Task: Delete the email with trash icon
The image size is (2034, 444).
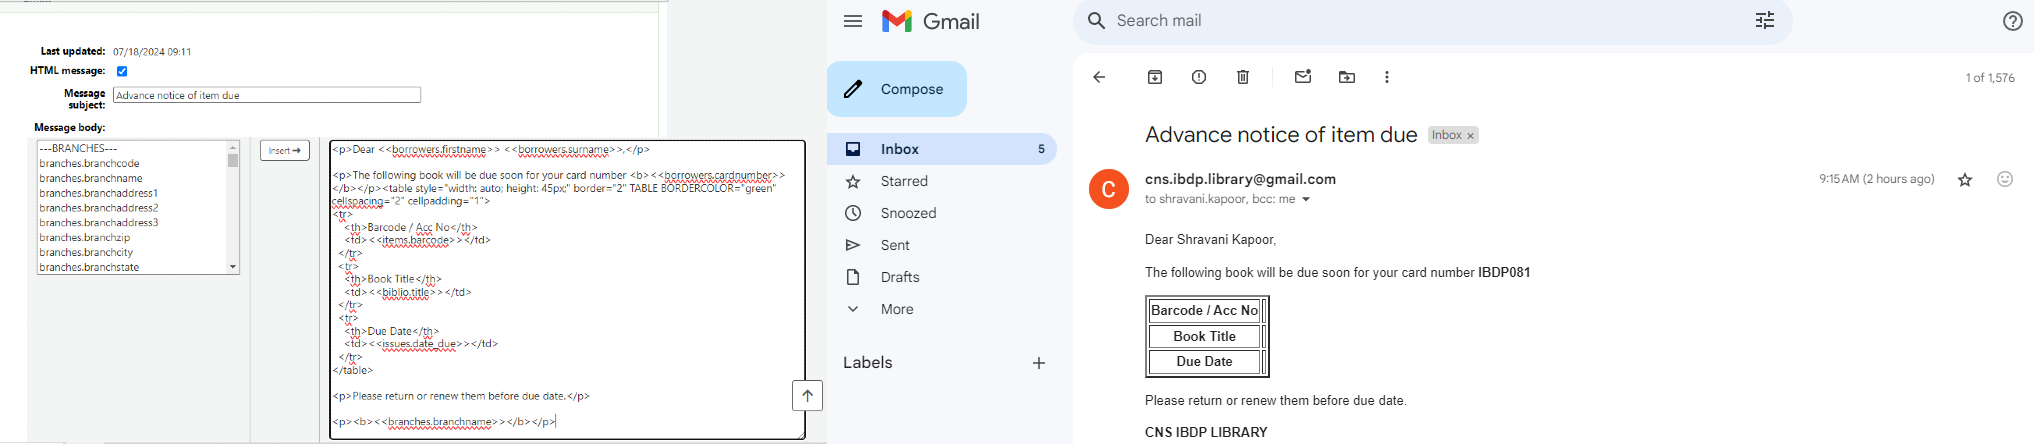Action: (1242, 77)
